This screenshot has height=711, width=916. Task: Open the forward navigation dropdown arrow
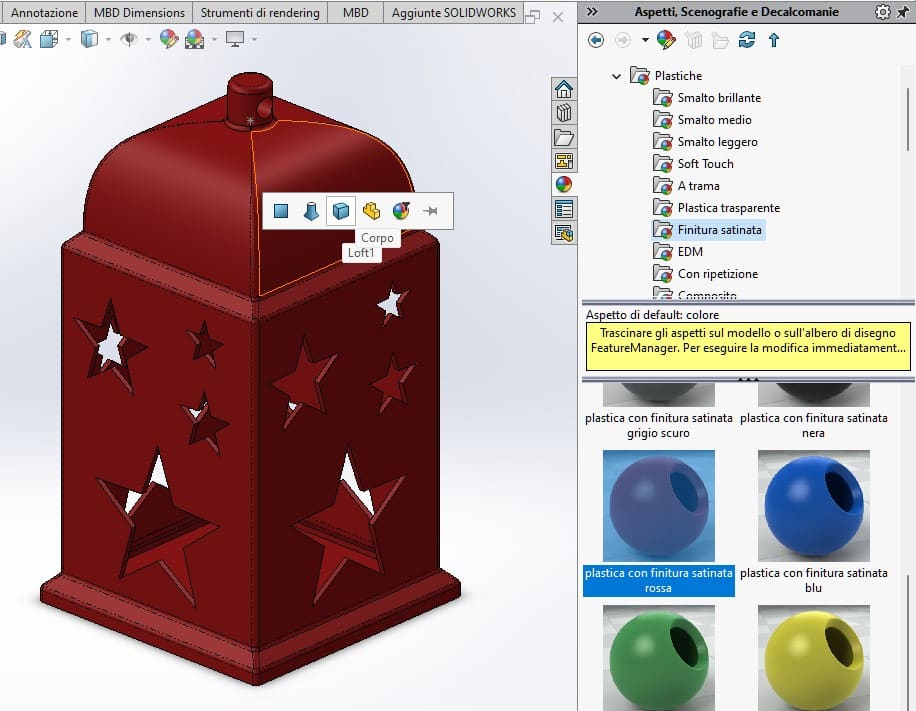(643, 40)
